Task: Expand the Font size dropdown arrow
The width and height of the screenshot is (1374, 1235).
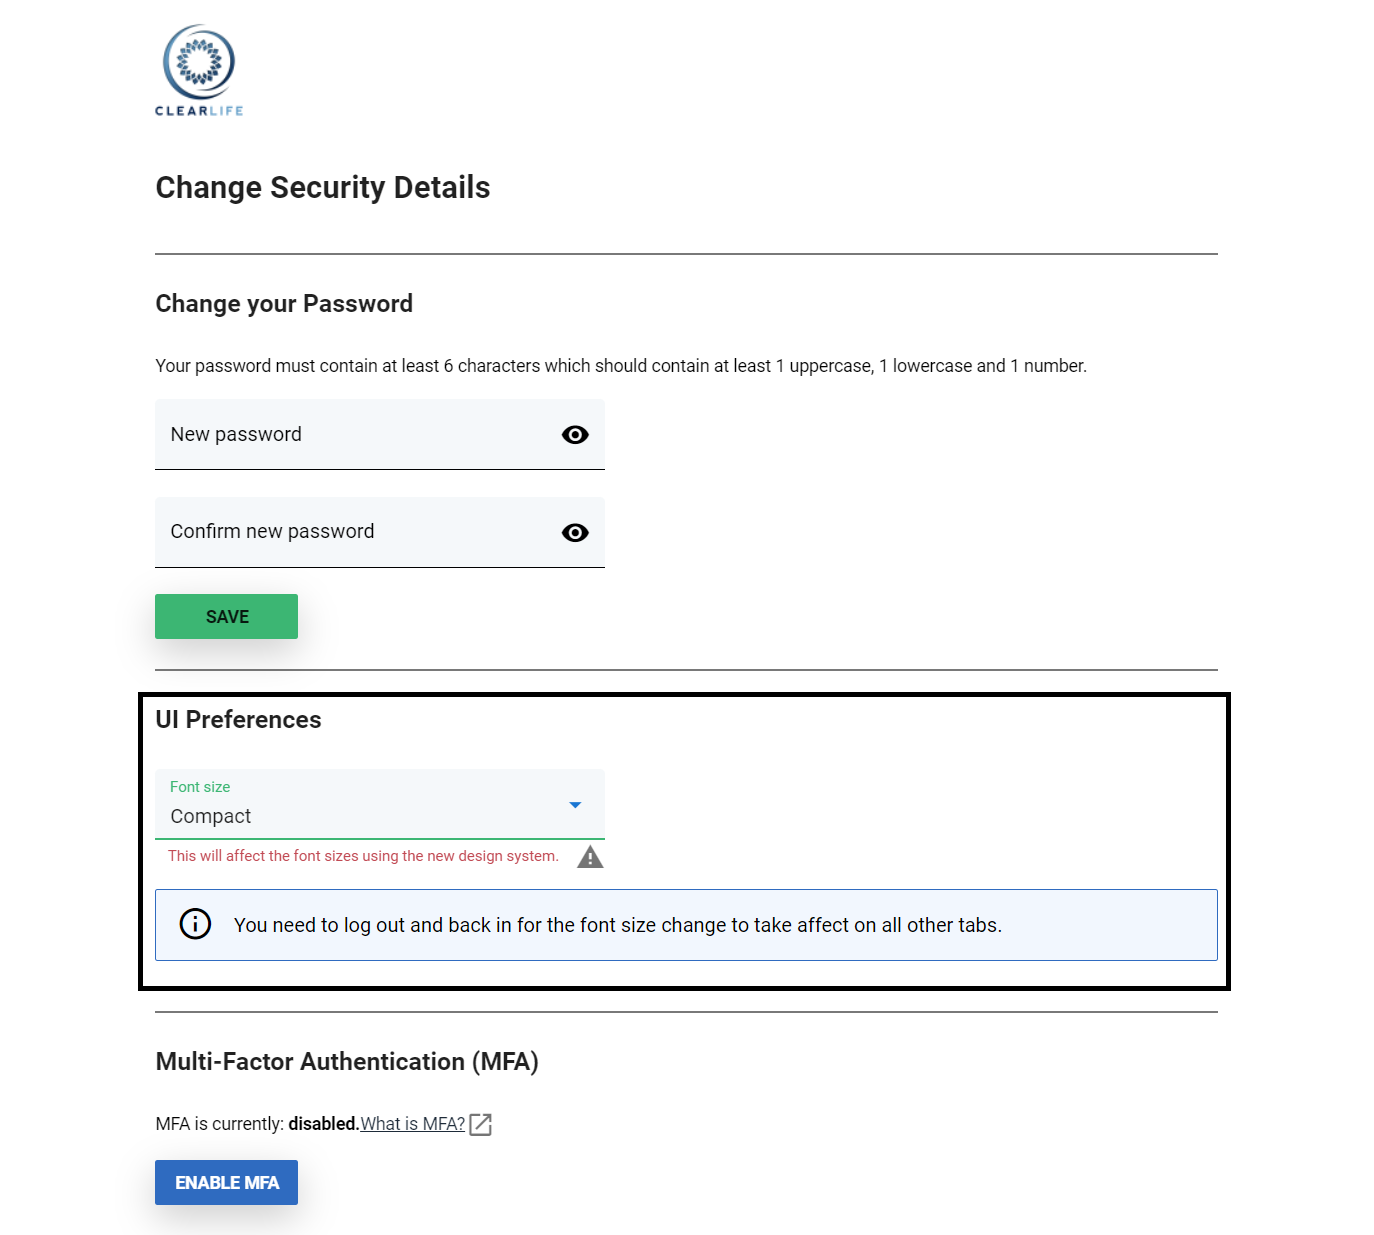Action: point(575,805)
